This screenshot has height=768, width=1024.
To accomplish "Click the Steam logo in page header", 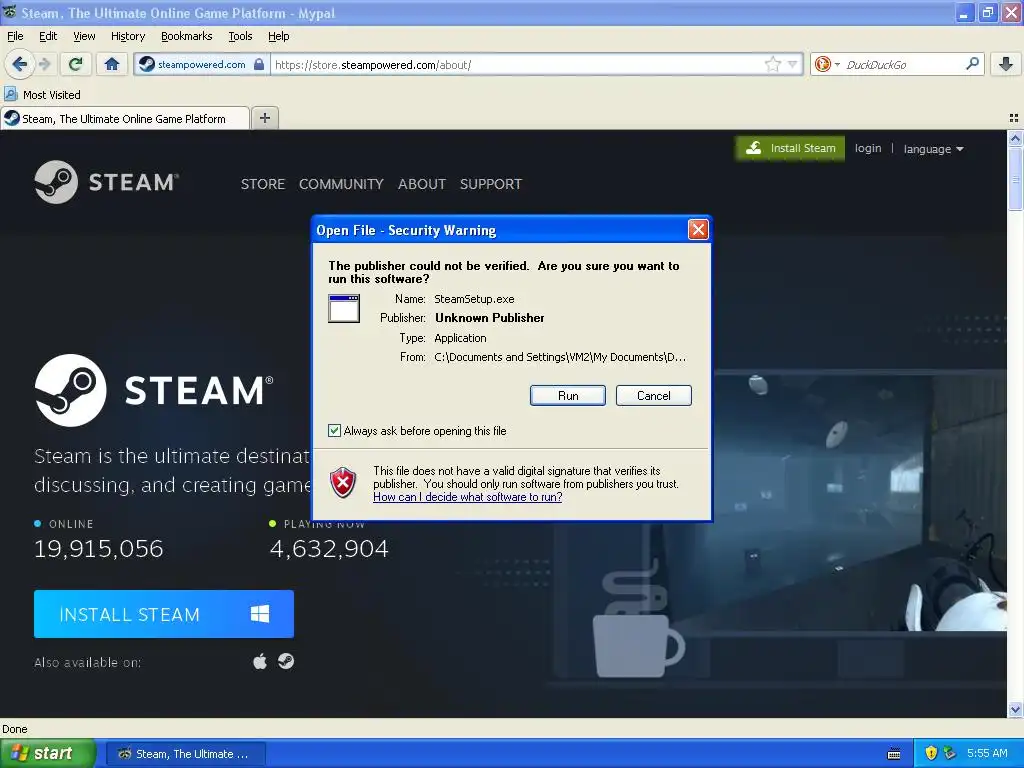I will coord(107,182).
